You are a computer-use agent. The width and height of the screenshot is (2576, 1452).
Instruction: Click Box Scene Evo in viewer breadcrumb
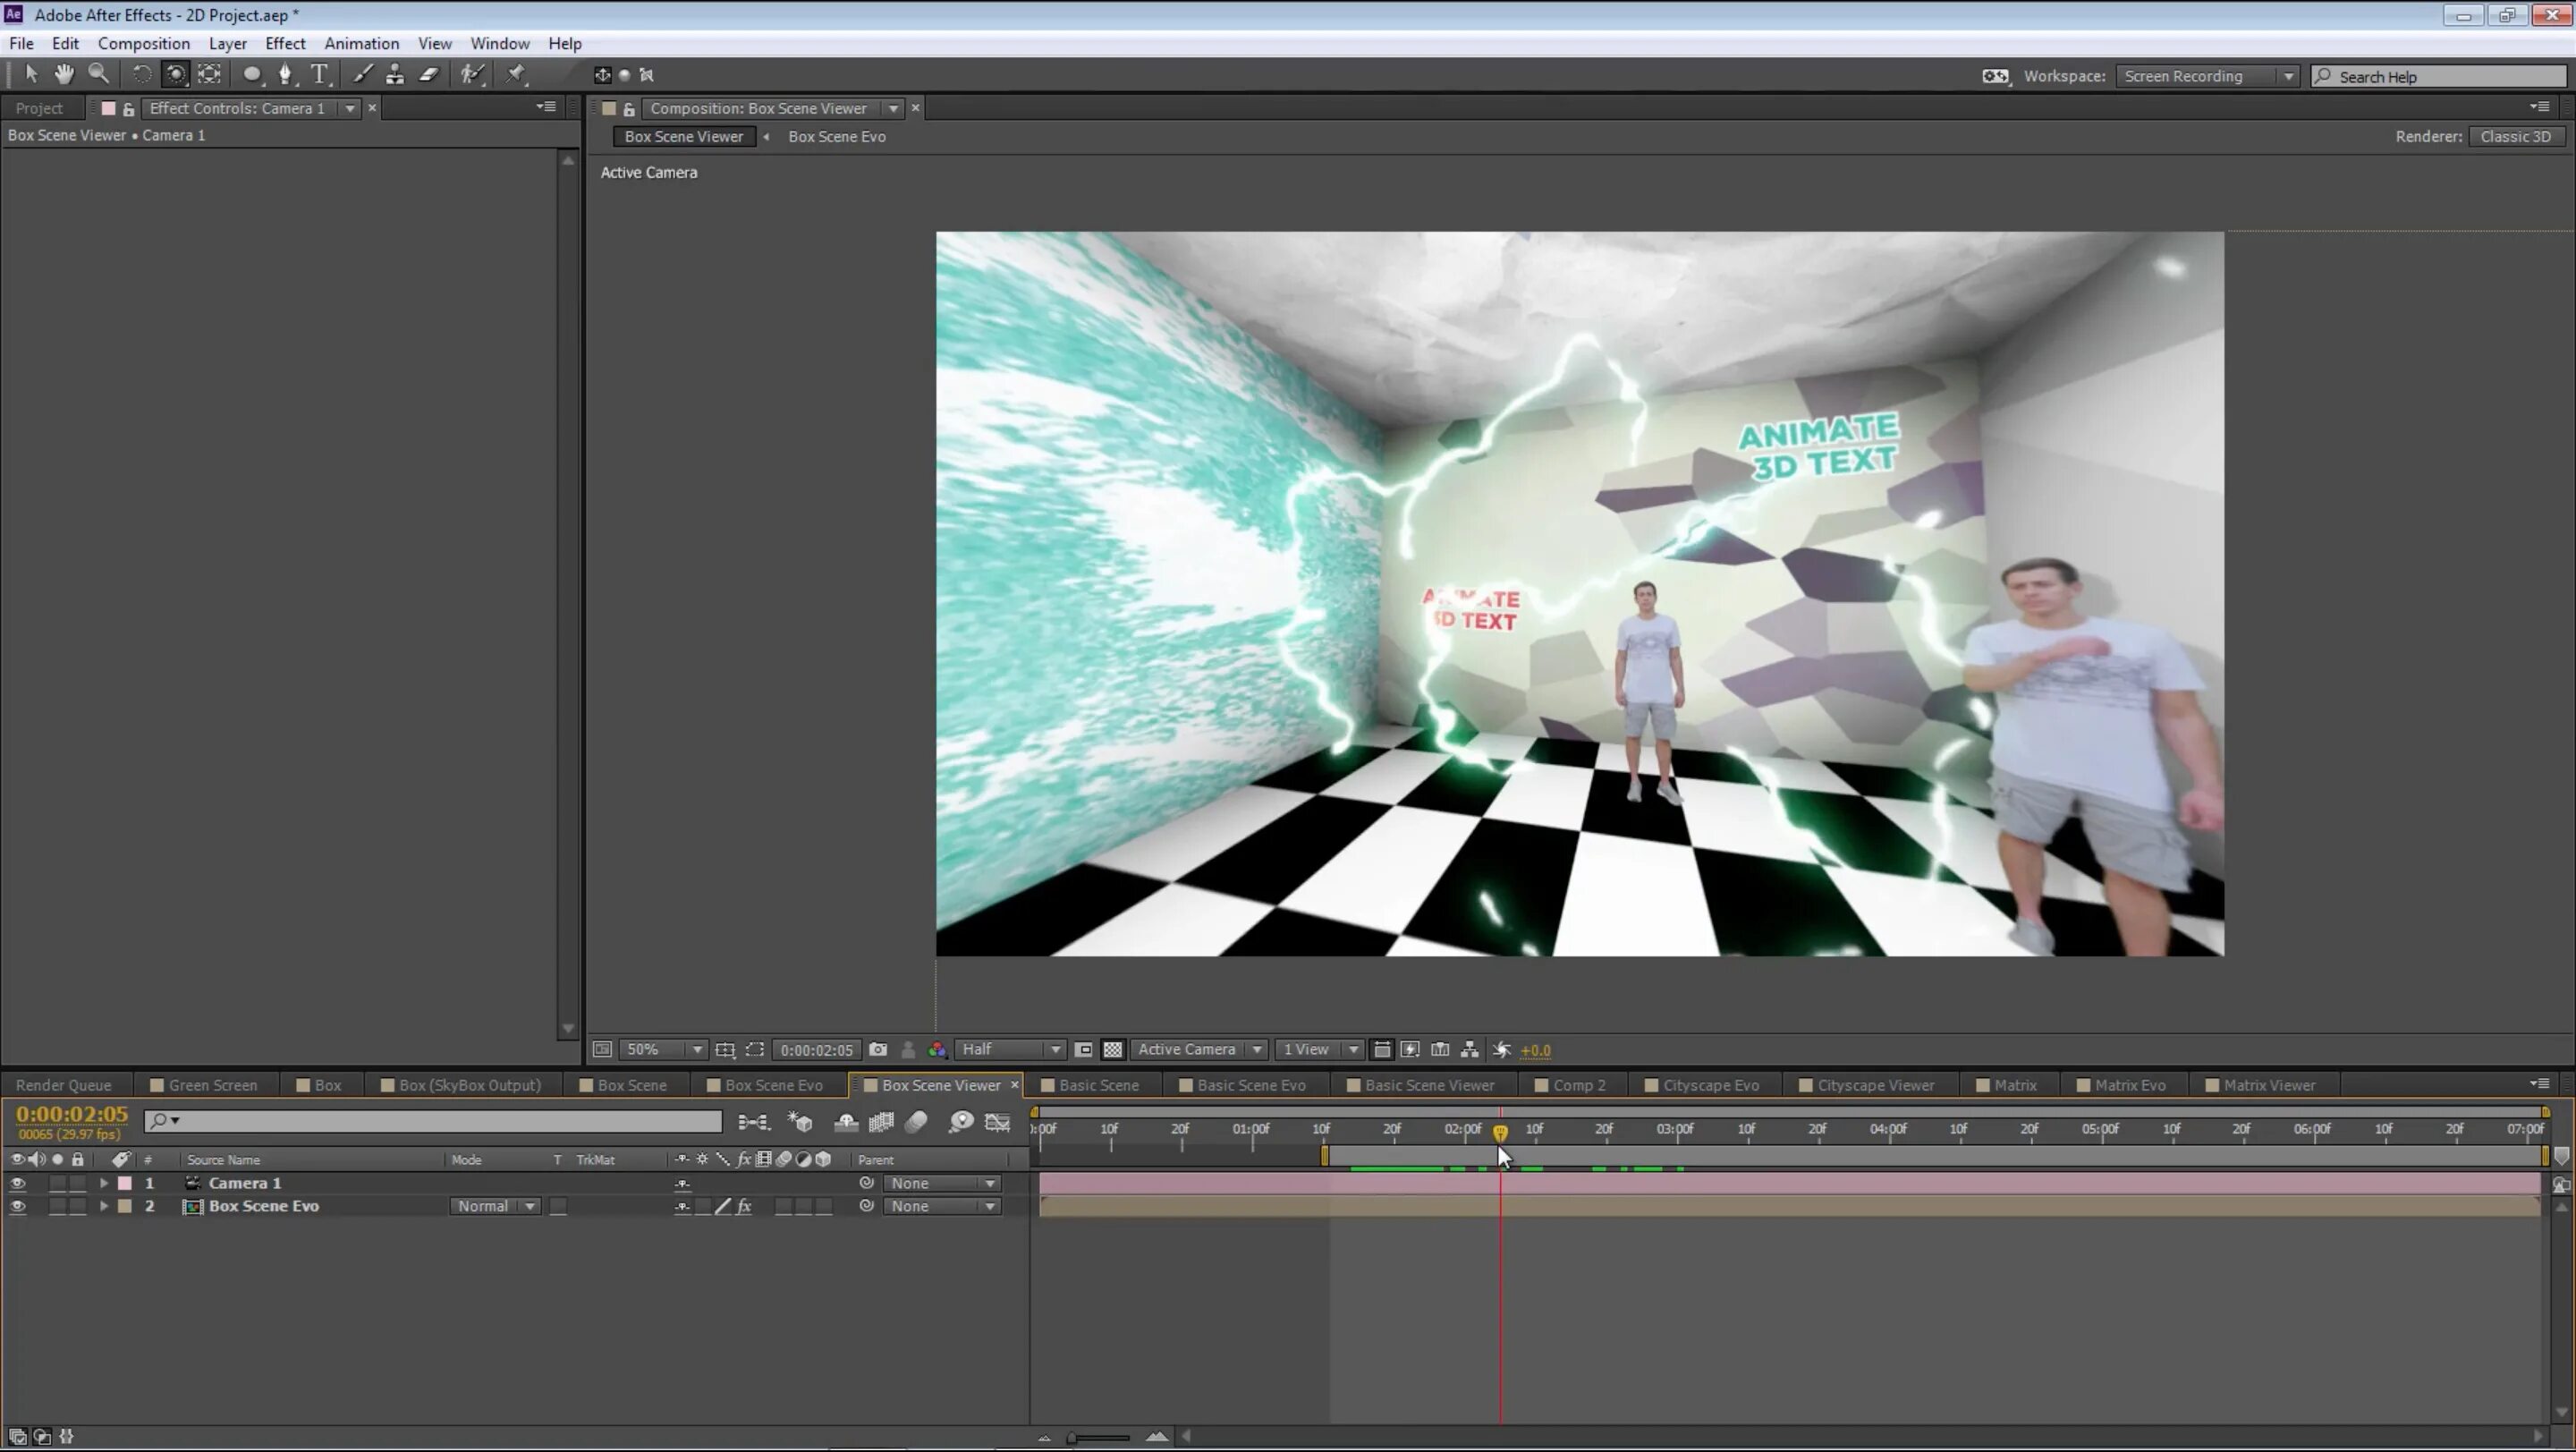click(x=837, y=137)
